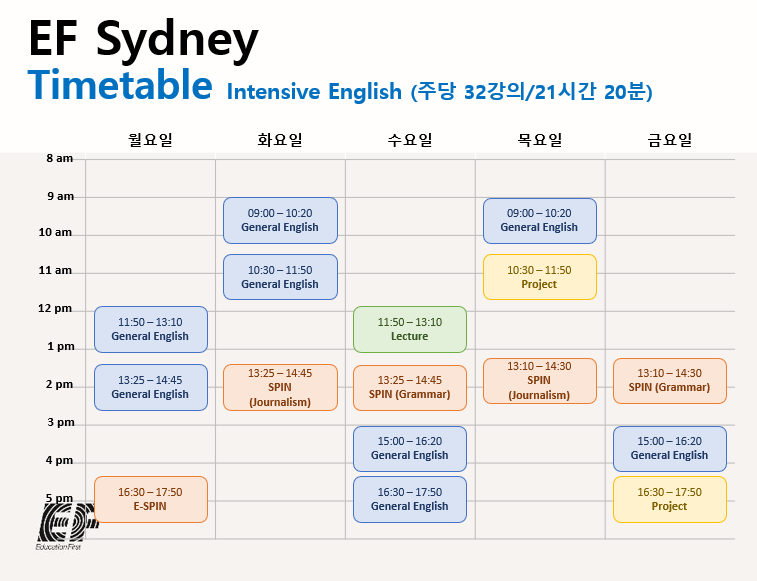This screenshot has height=581, width=757.
Task: Click the 수요일 column header
Action: (x=410, y=140)
